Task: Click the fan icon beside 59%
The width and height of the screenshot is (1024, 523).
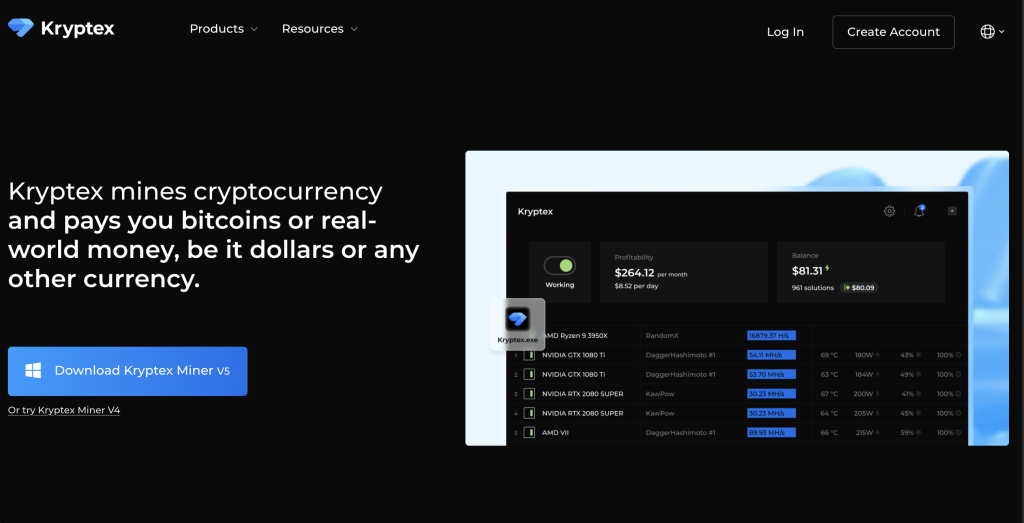Action: tap(919, 433)
